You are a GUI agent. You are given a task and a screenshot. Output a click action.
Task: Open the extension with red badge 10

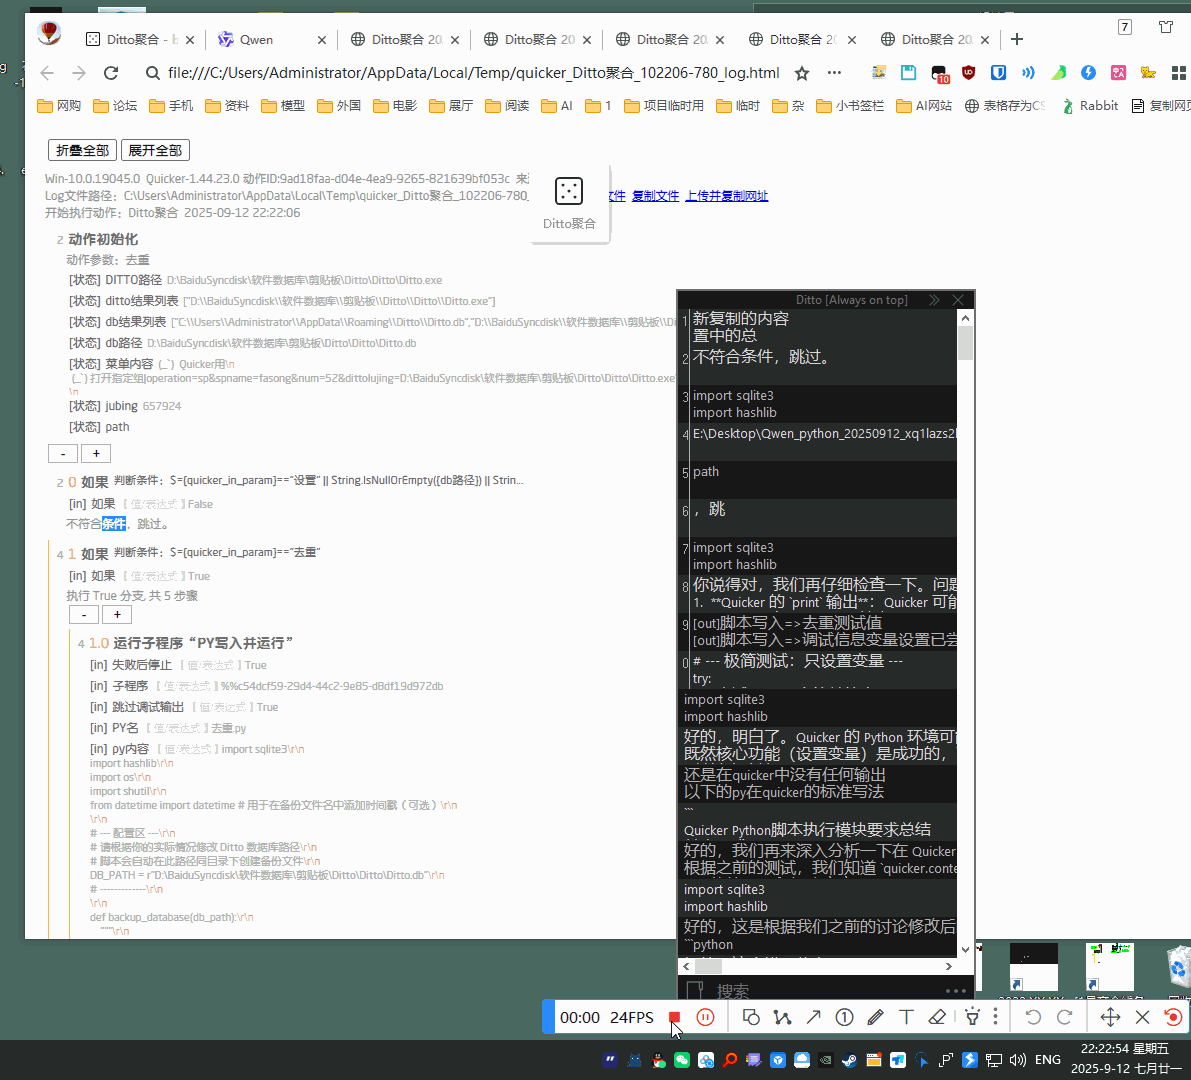point(940,74)
